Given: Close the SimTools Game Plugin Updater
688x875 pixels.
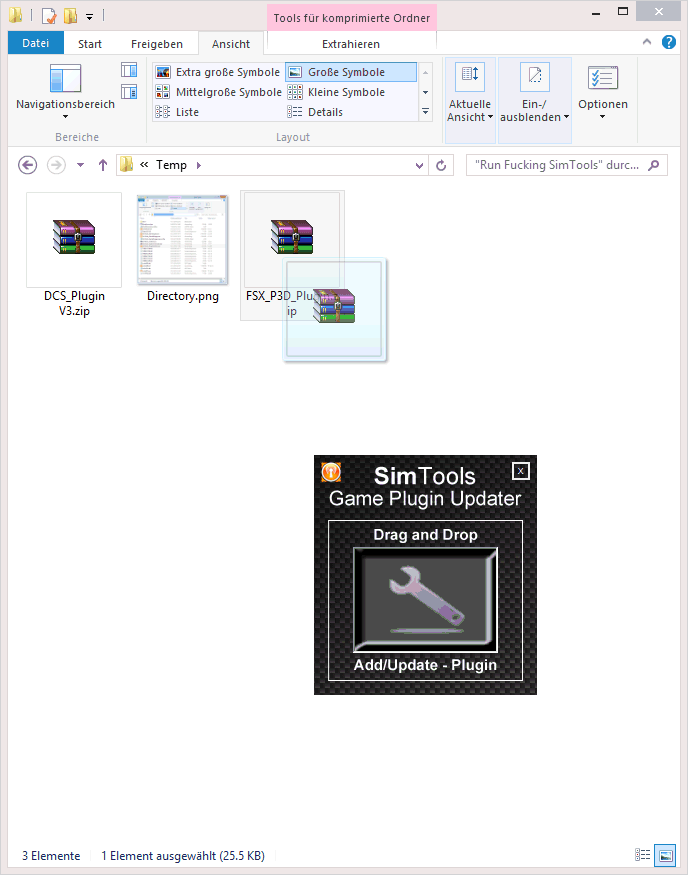Looking at the screenshot, I should [x=520, y=471].
